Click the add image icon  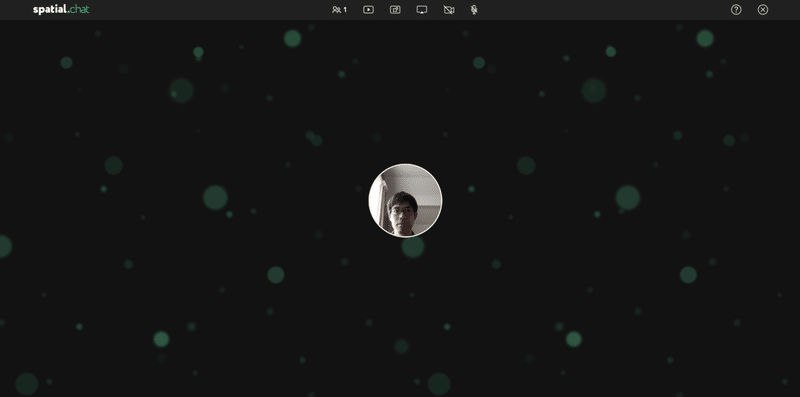[x=395, y=10]
